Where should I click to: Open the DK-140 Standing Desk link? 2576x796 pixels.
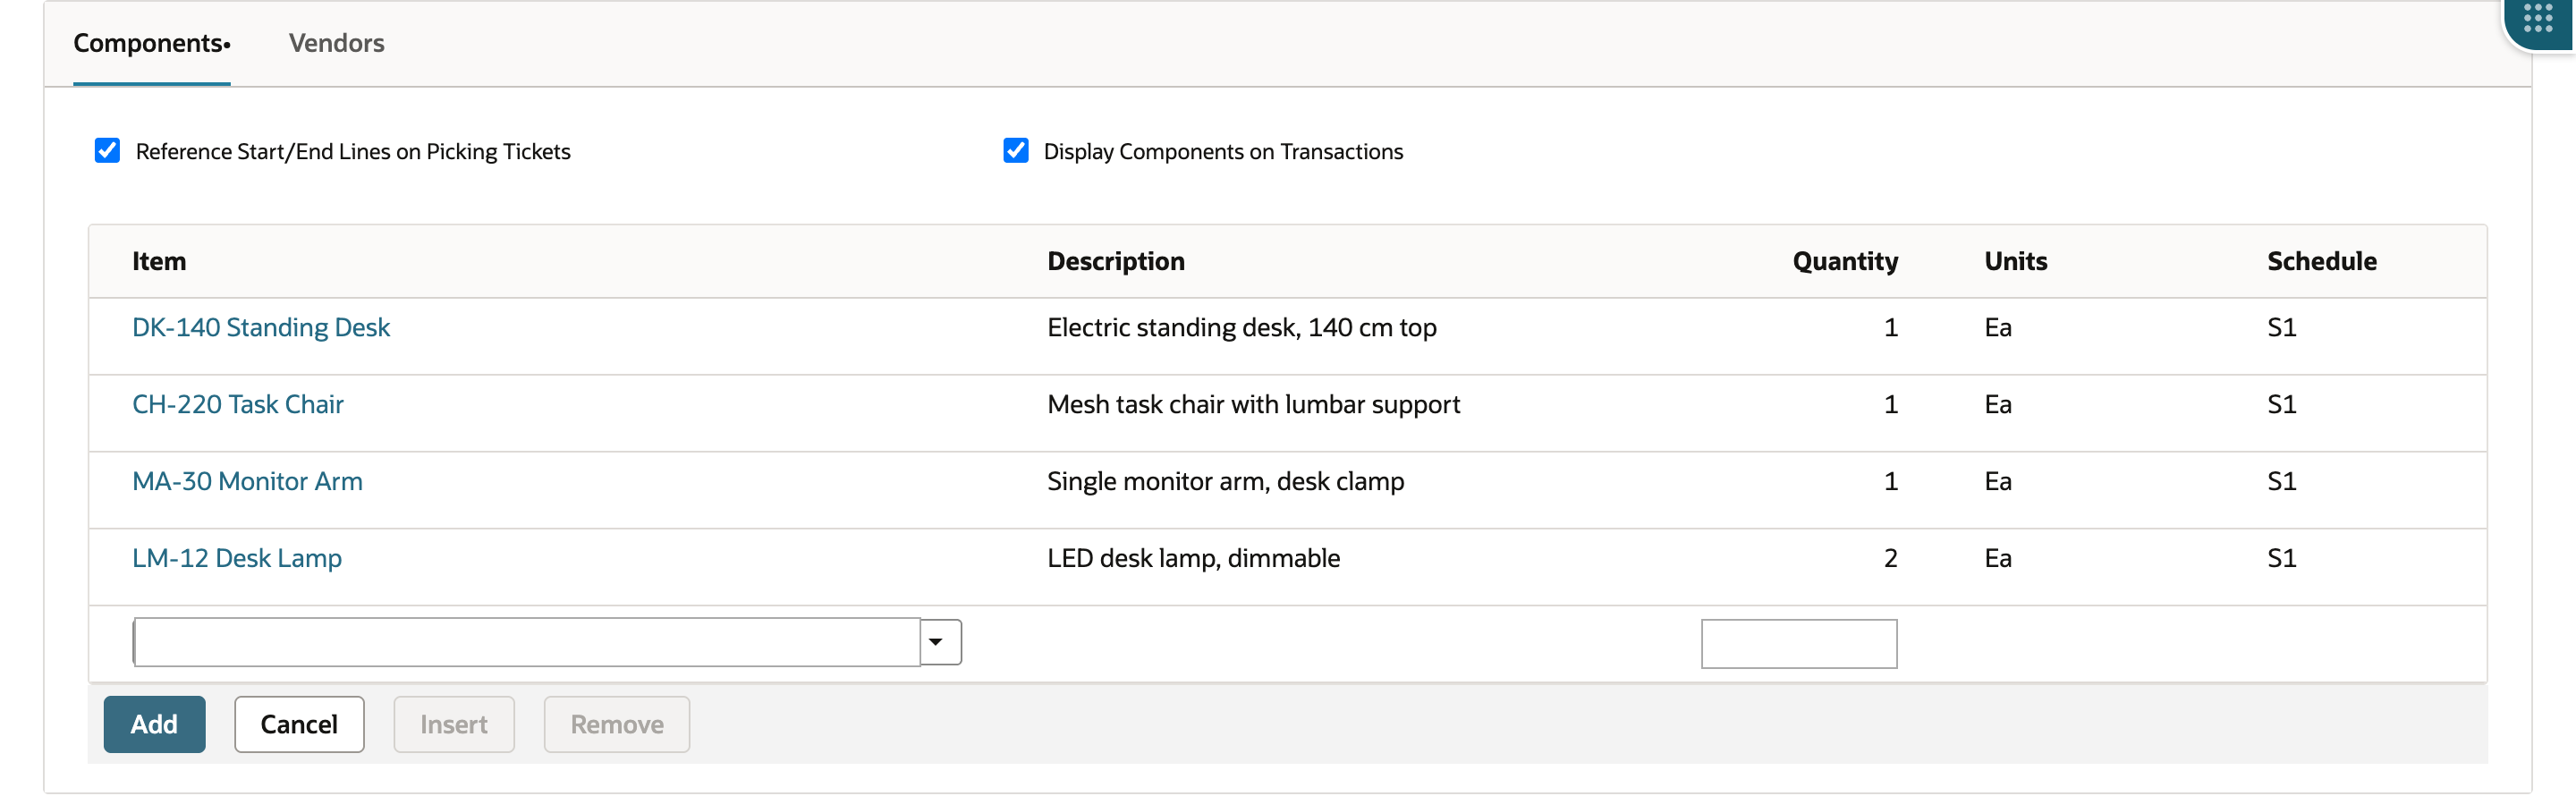(261, 328)
